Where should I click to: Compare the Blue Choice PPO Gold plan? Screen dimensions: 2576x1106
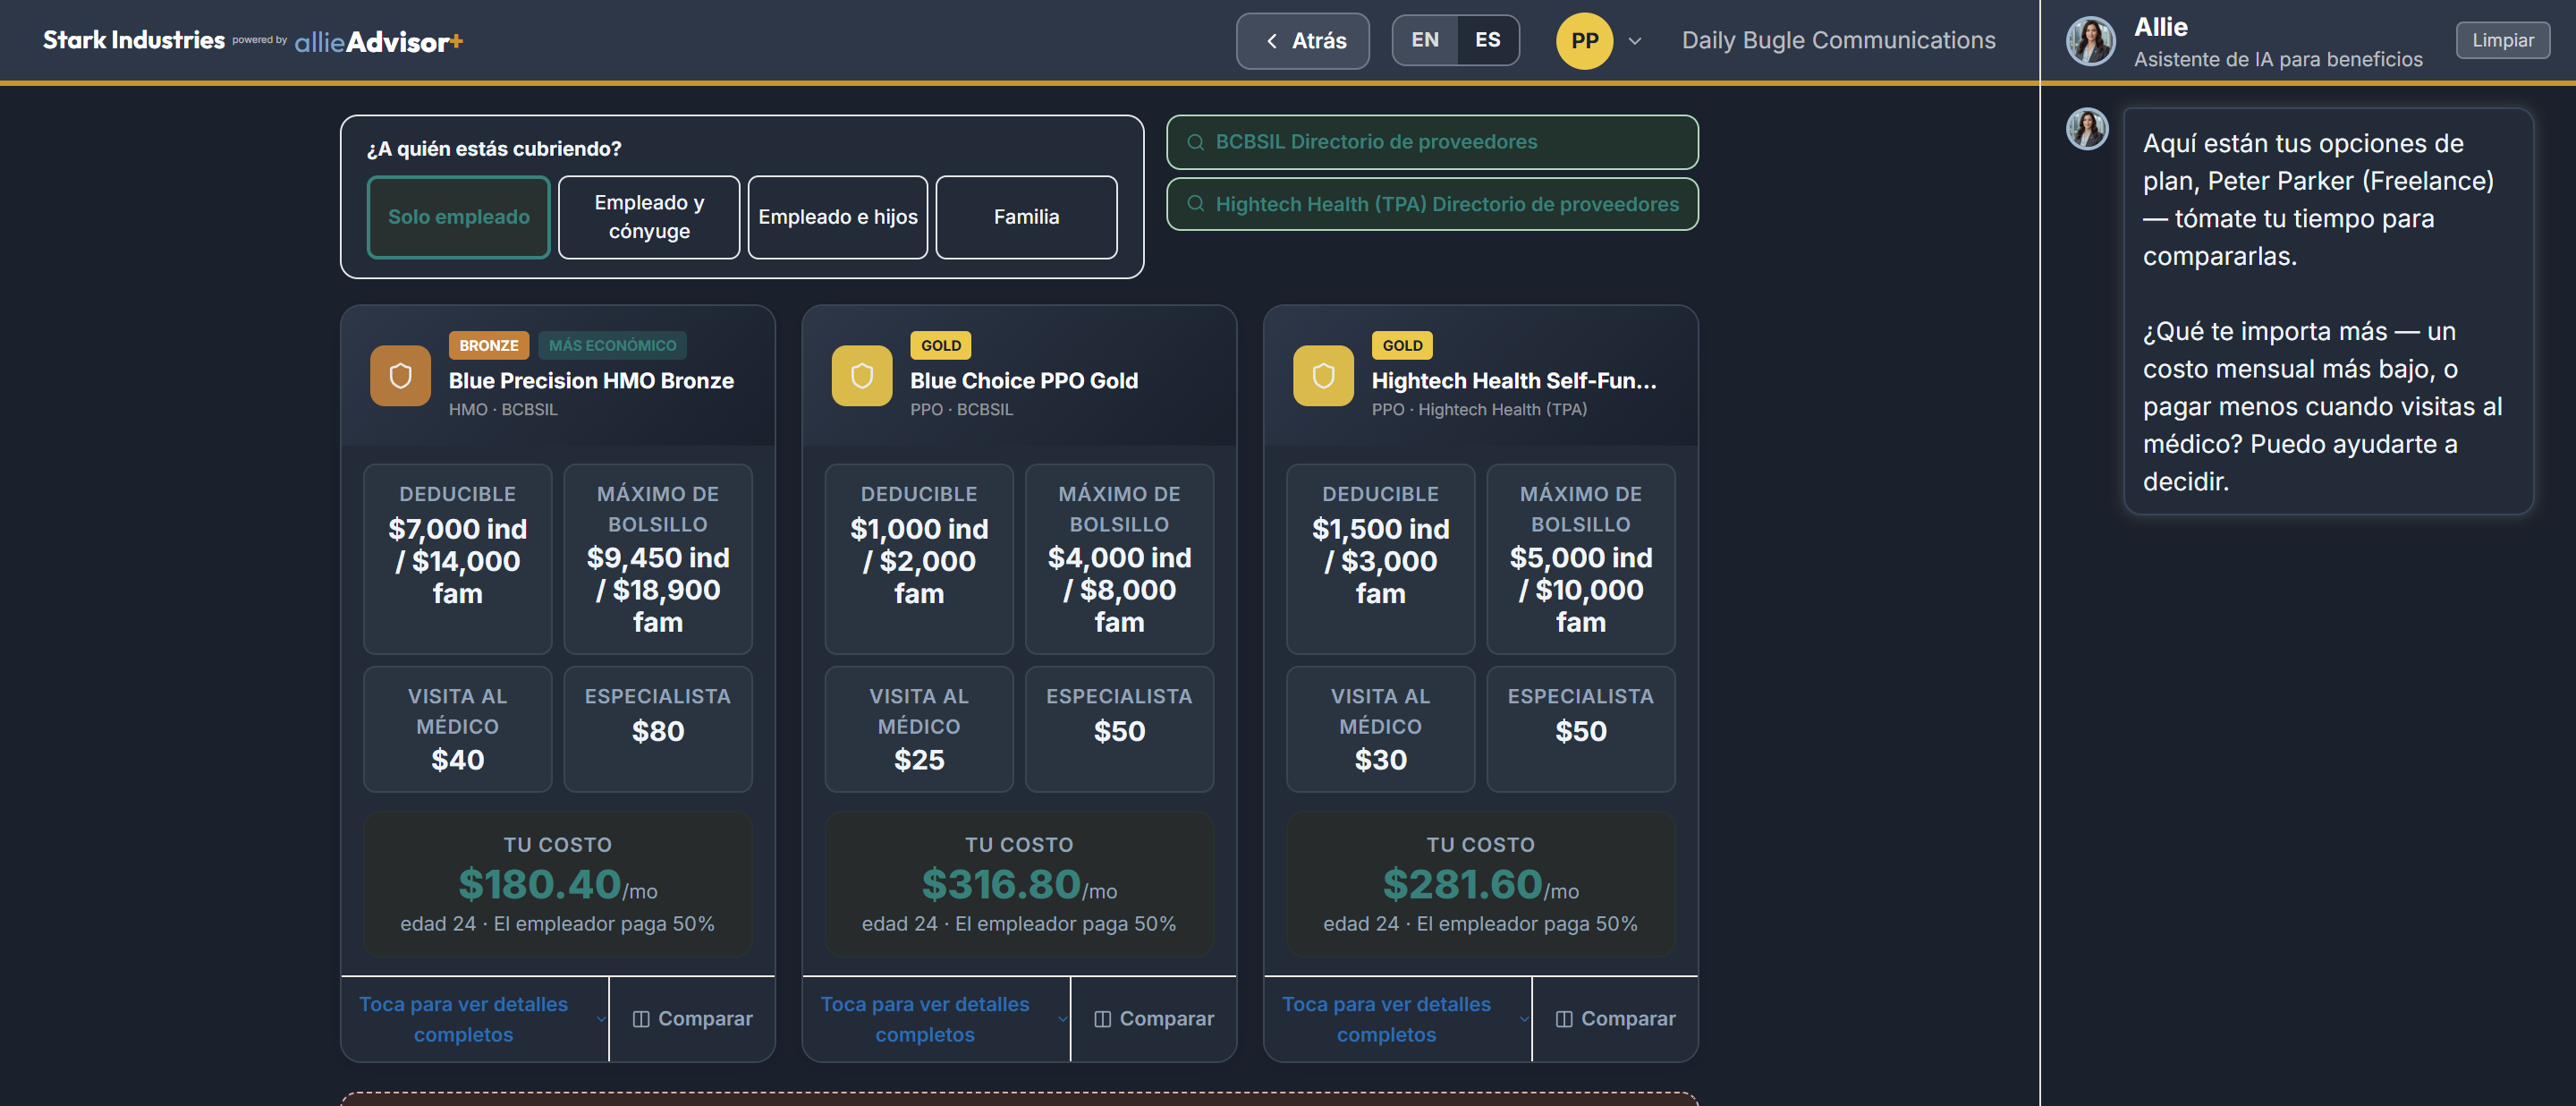[x=1154, y=1019]
